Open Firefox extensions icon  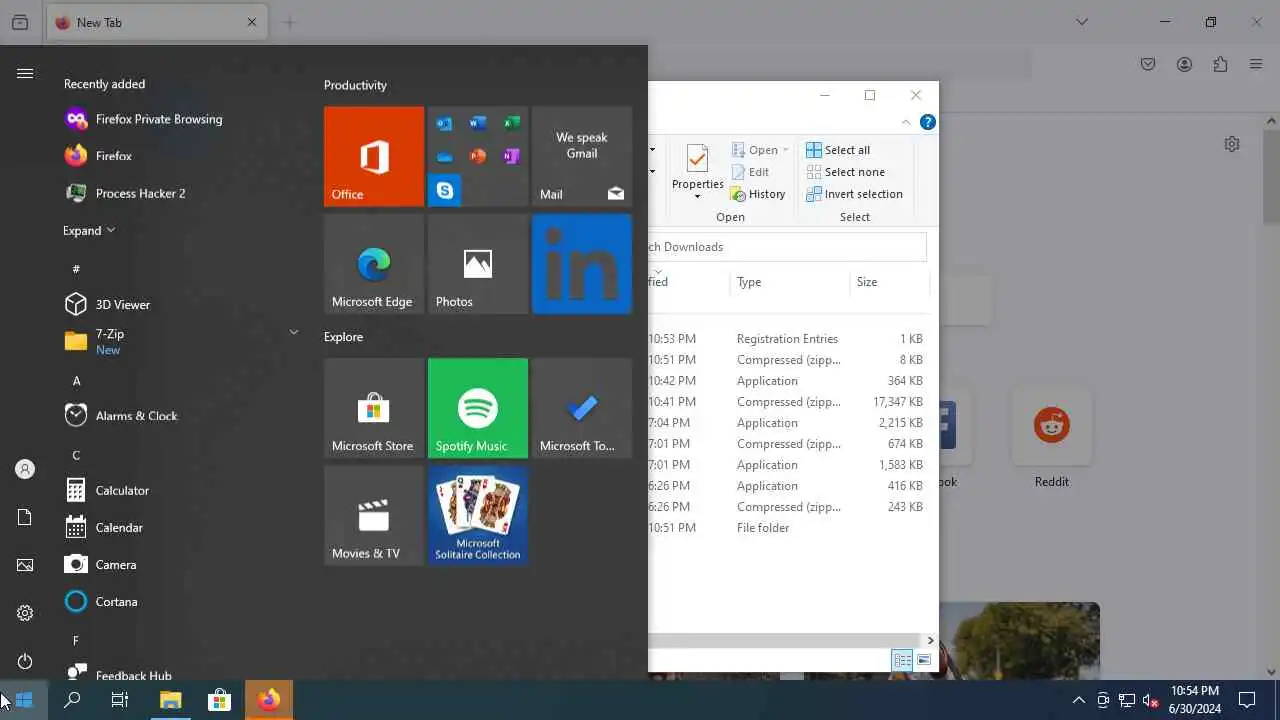pos(1220,64)
